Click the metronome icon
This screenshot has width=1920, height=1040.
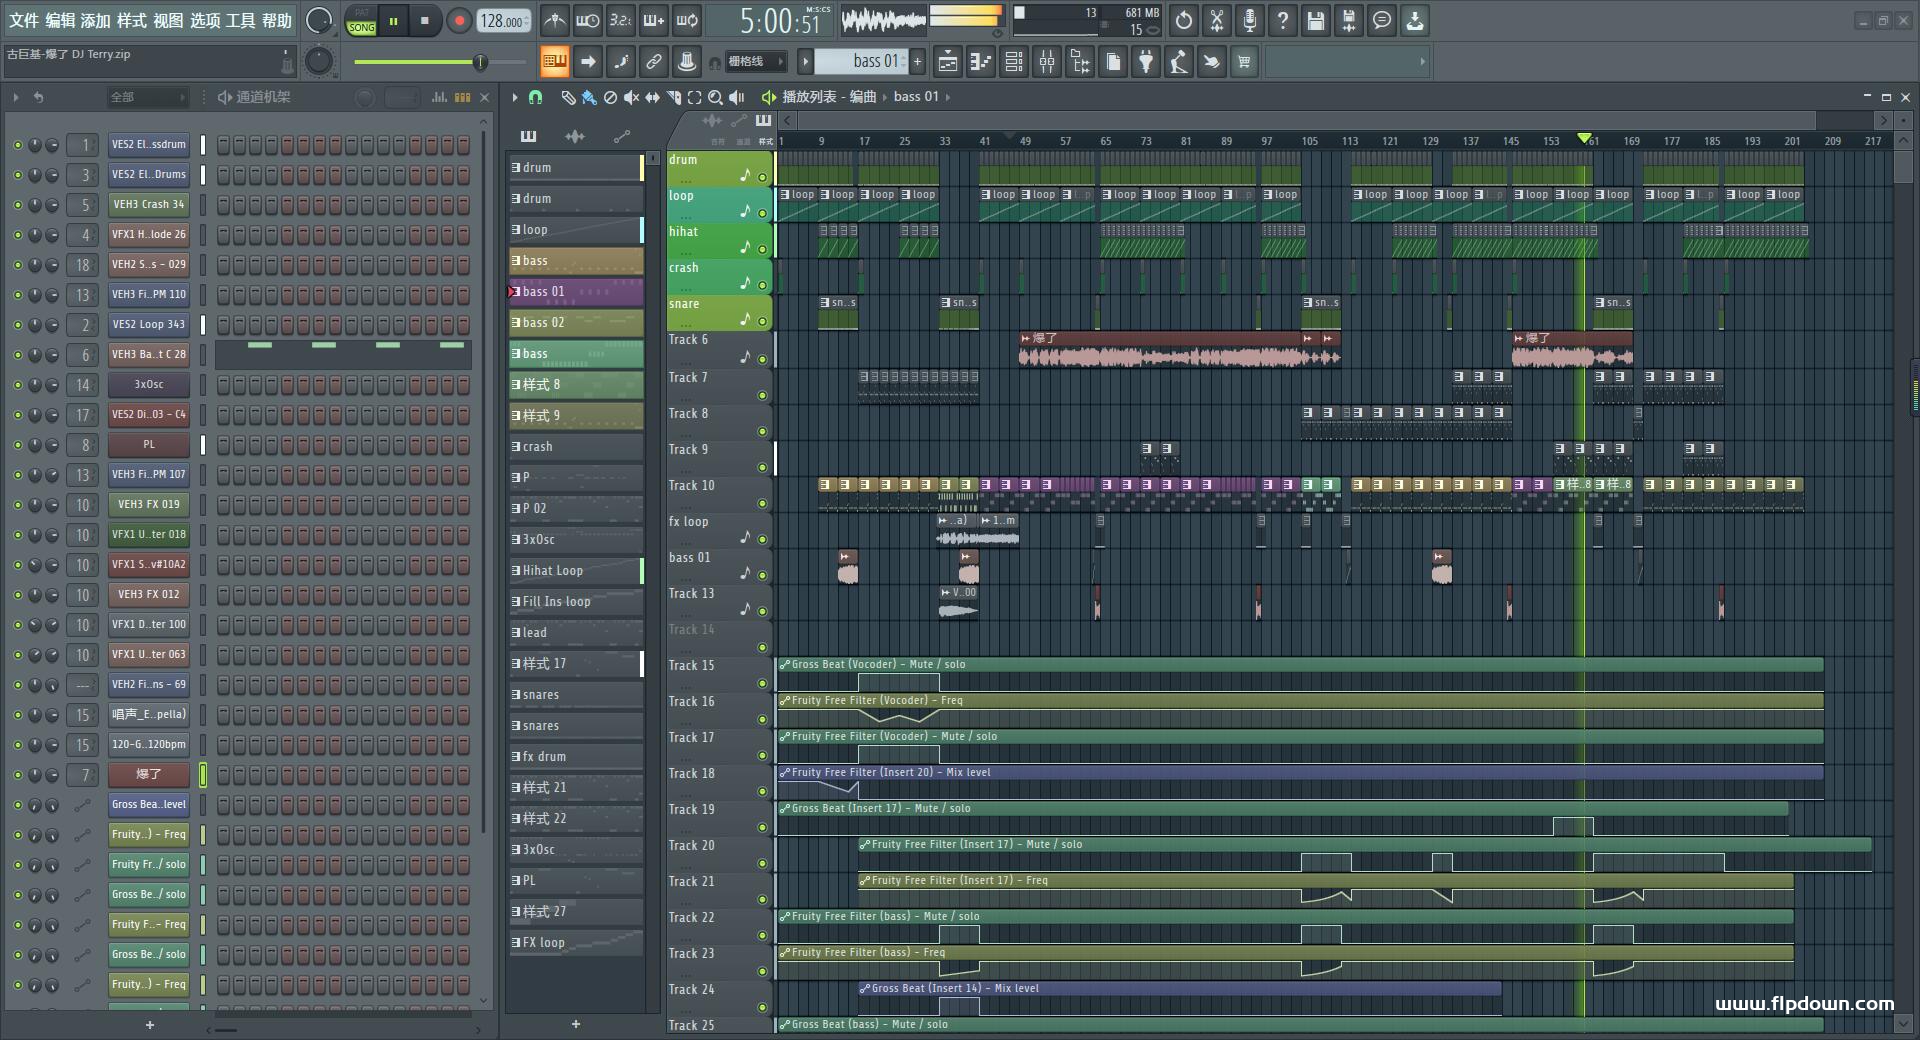(x=555, y=20)
